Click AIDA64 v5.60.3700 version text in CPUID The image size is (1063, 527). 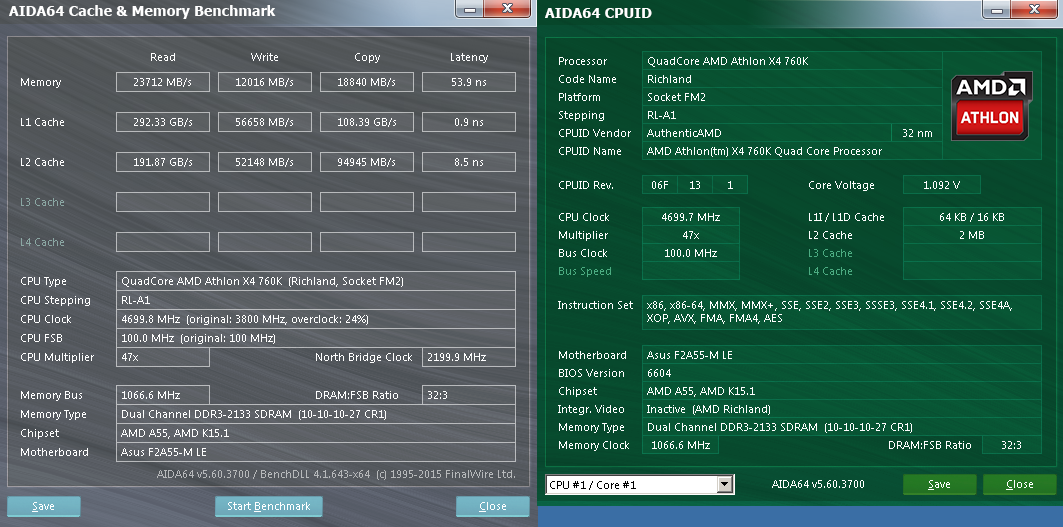818,484
